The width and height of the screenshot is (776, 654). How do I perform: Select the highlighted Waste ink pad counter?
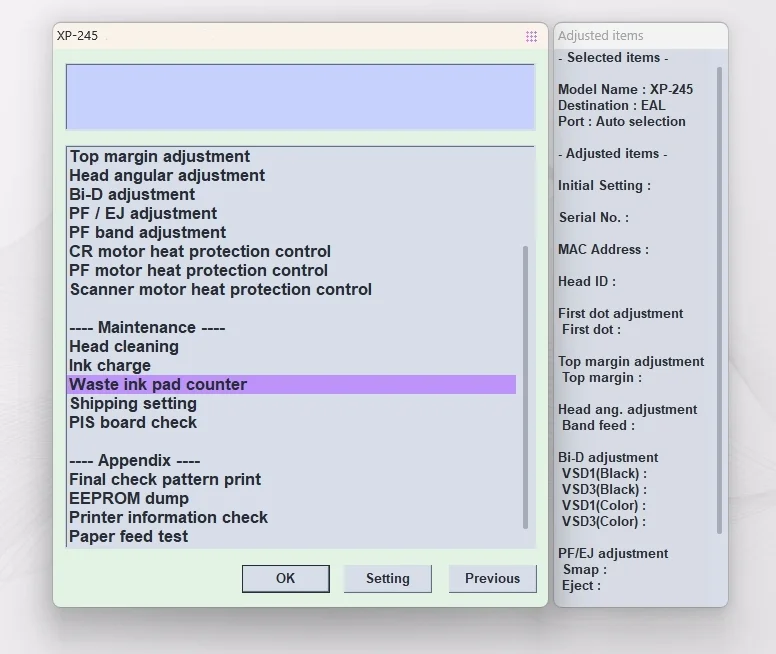click(291, 385)
